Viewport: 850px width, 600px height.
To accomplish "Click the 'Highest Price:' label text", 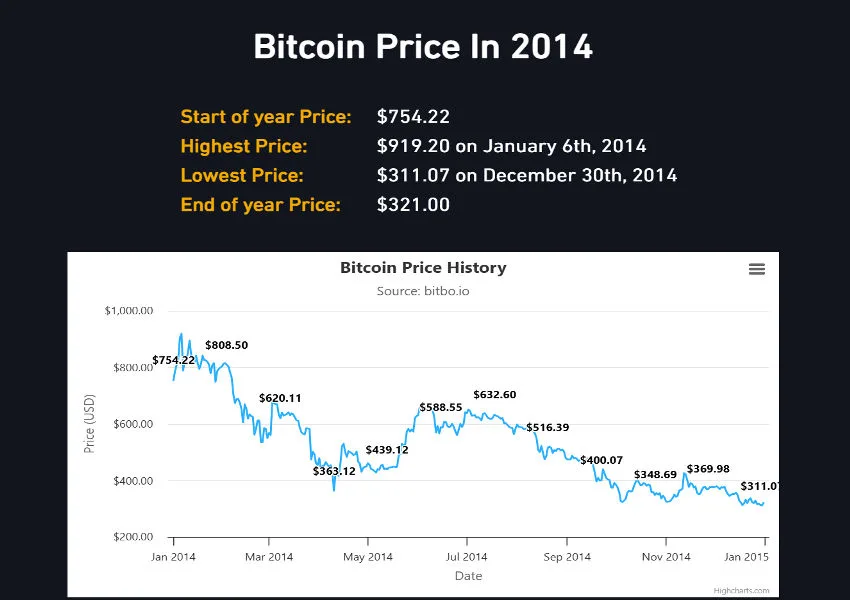I will pyautogui.click(x=244, y=146).
